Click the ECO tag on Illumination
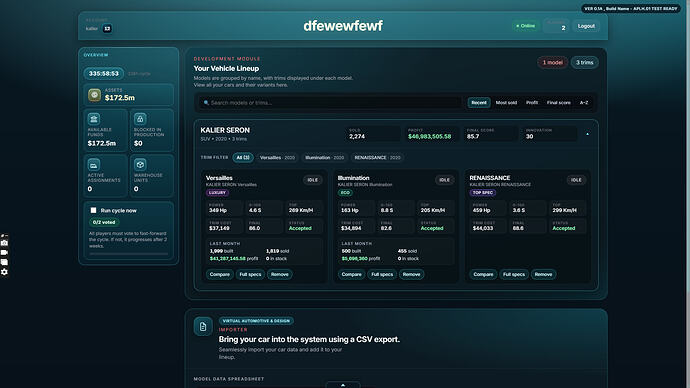The width and height of the screenshot is (690, 388). click(345, 192)
